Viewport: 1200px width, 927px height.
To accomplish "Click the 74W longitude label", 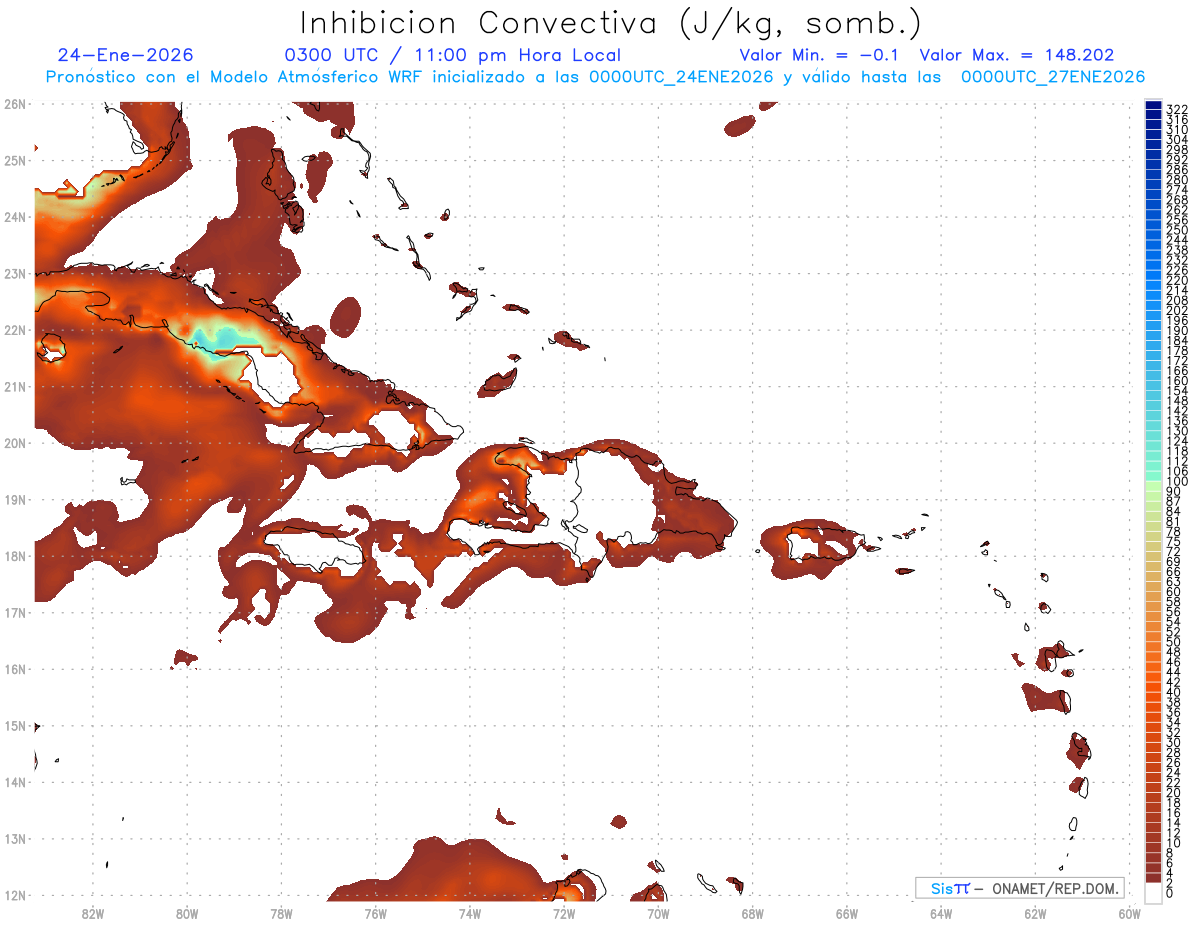I will coord(470,913).
